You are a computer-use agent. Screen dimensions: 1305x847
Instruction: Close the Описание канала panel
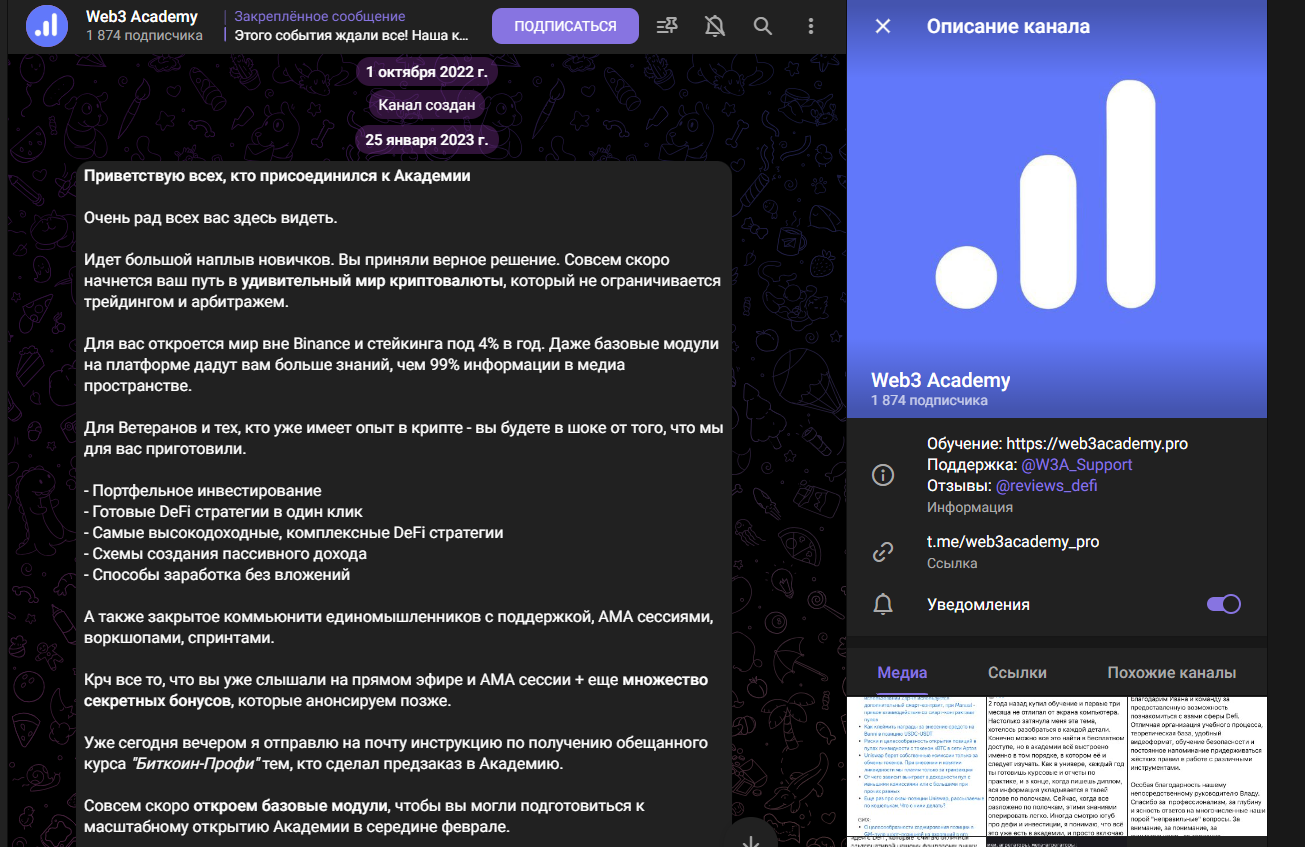click(x=883, y=27)
